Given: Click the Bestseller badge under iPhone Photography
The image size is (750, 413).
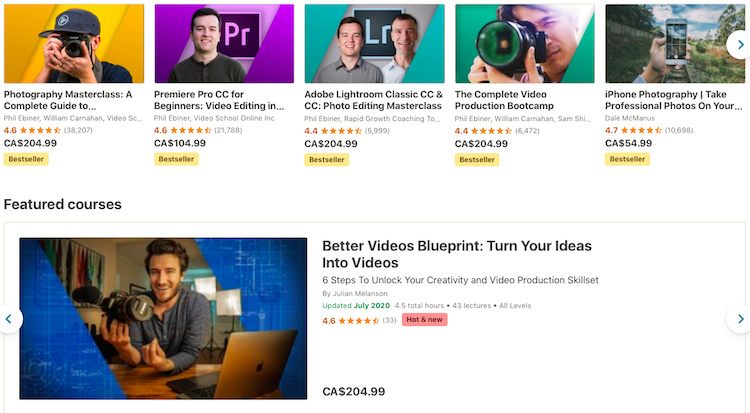Looking at the screenshot, I should tap(627, 159).
